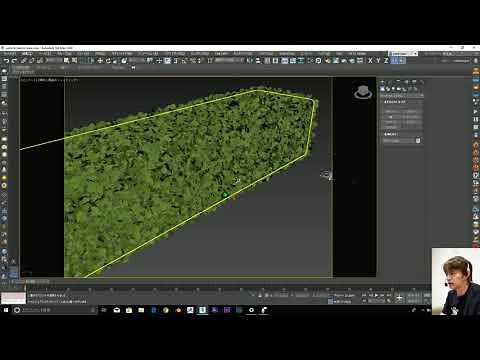The width and height of the screenshot is (480, 360).
Task: Activate the Select and Link tool
Action: point(23,61)
